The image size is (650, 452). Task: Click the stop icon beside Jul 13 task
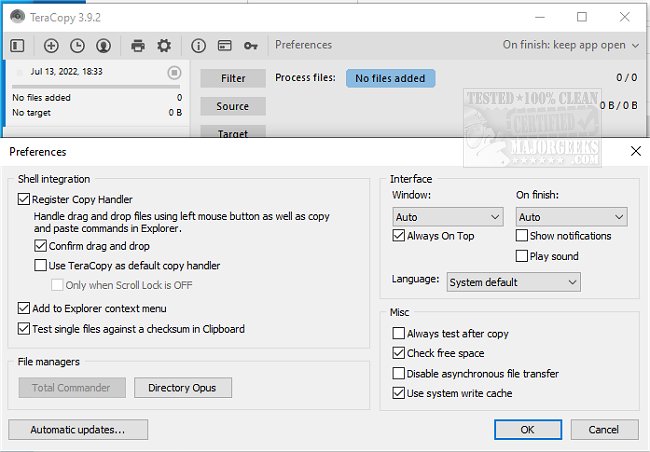[x=174, y=73]
